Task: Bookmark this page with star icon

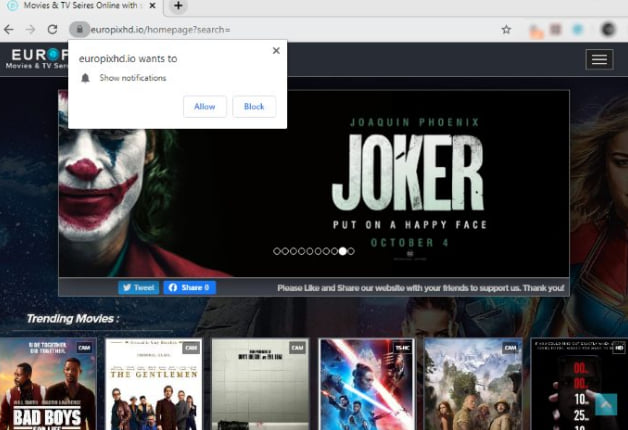Action: pos(506,29)
